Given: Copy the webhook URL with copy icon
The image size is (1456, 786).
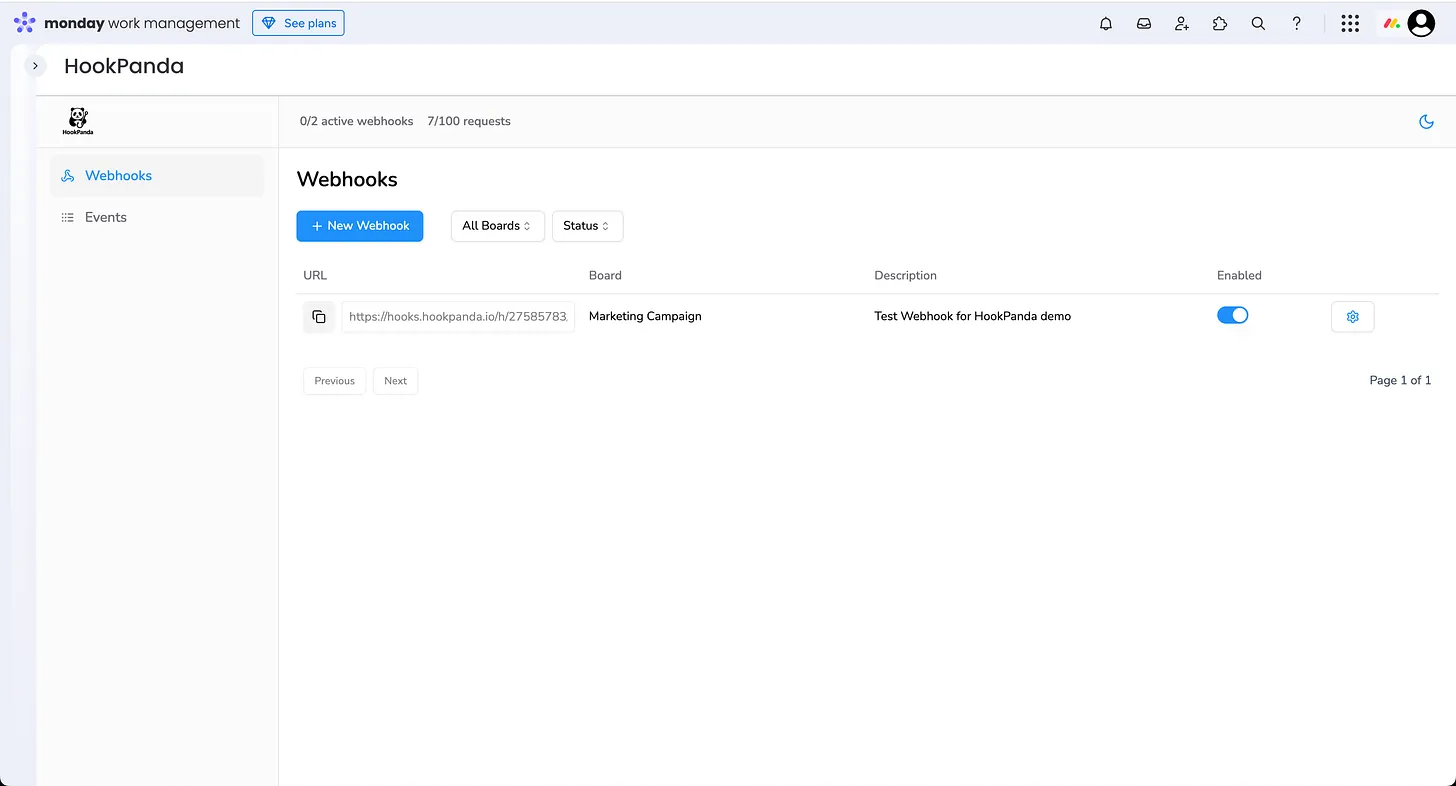Looking at the screenshot, I should [x=318, y=317].
